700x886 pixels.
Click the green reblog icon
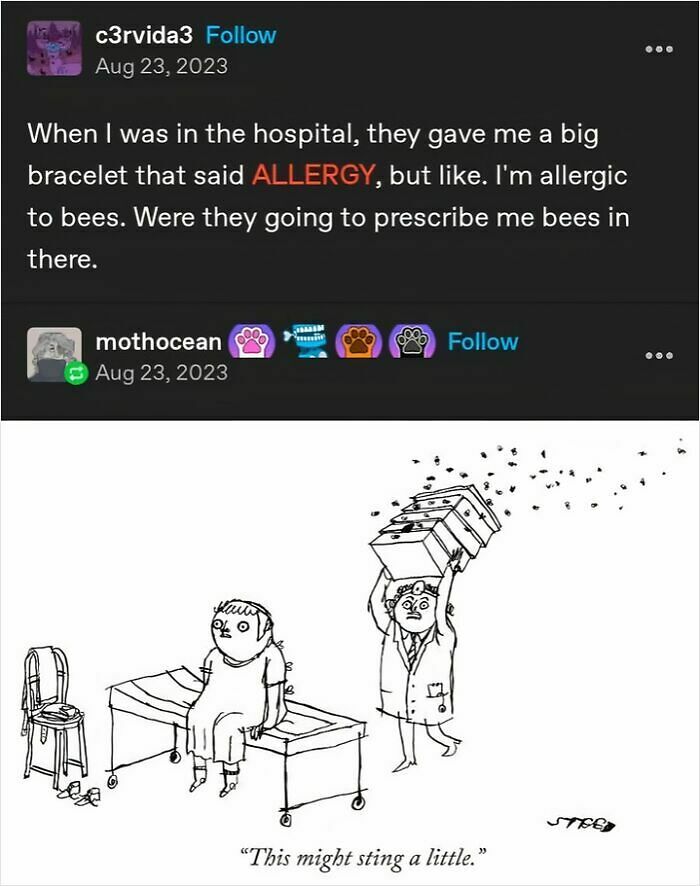(76, 373)
